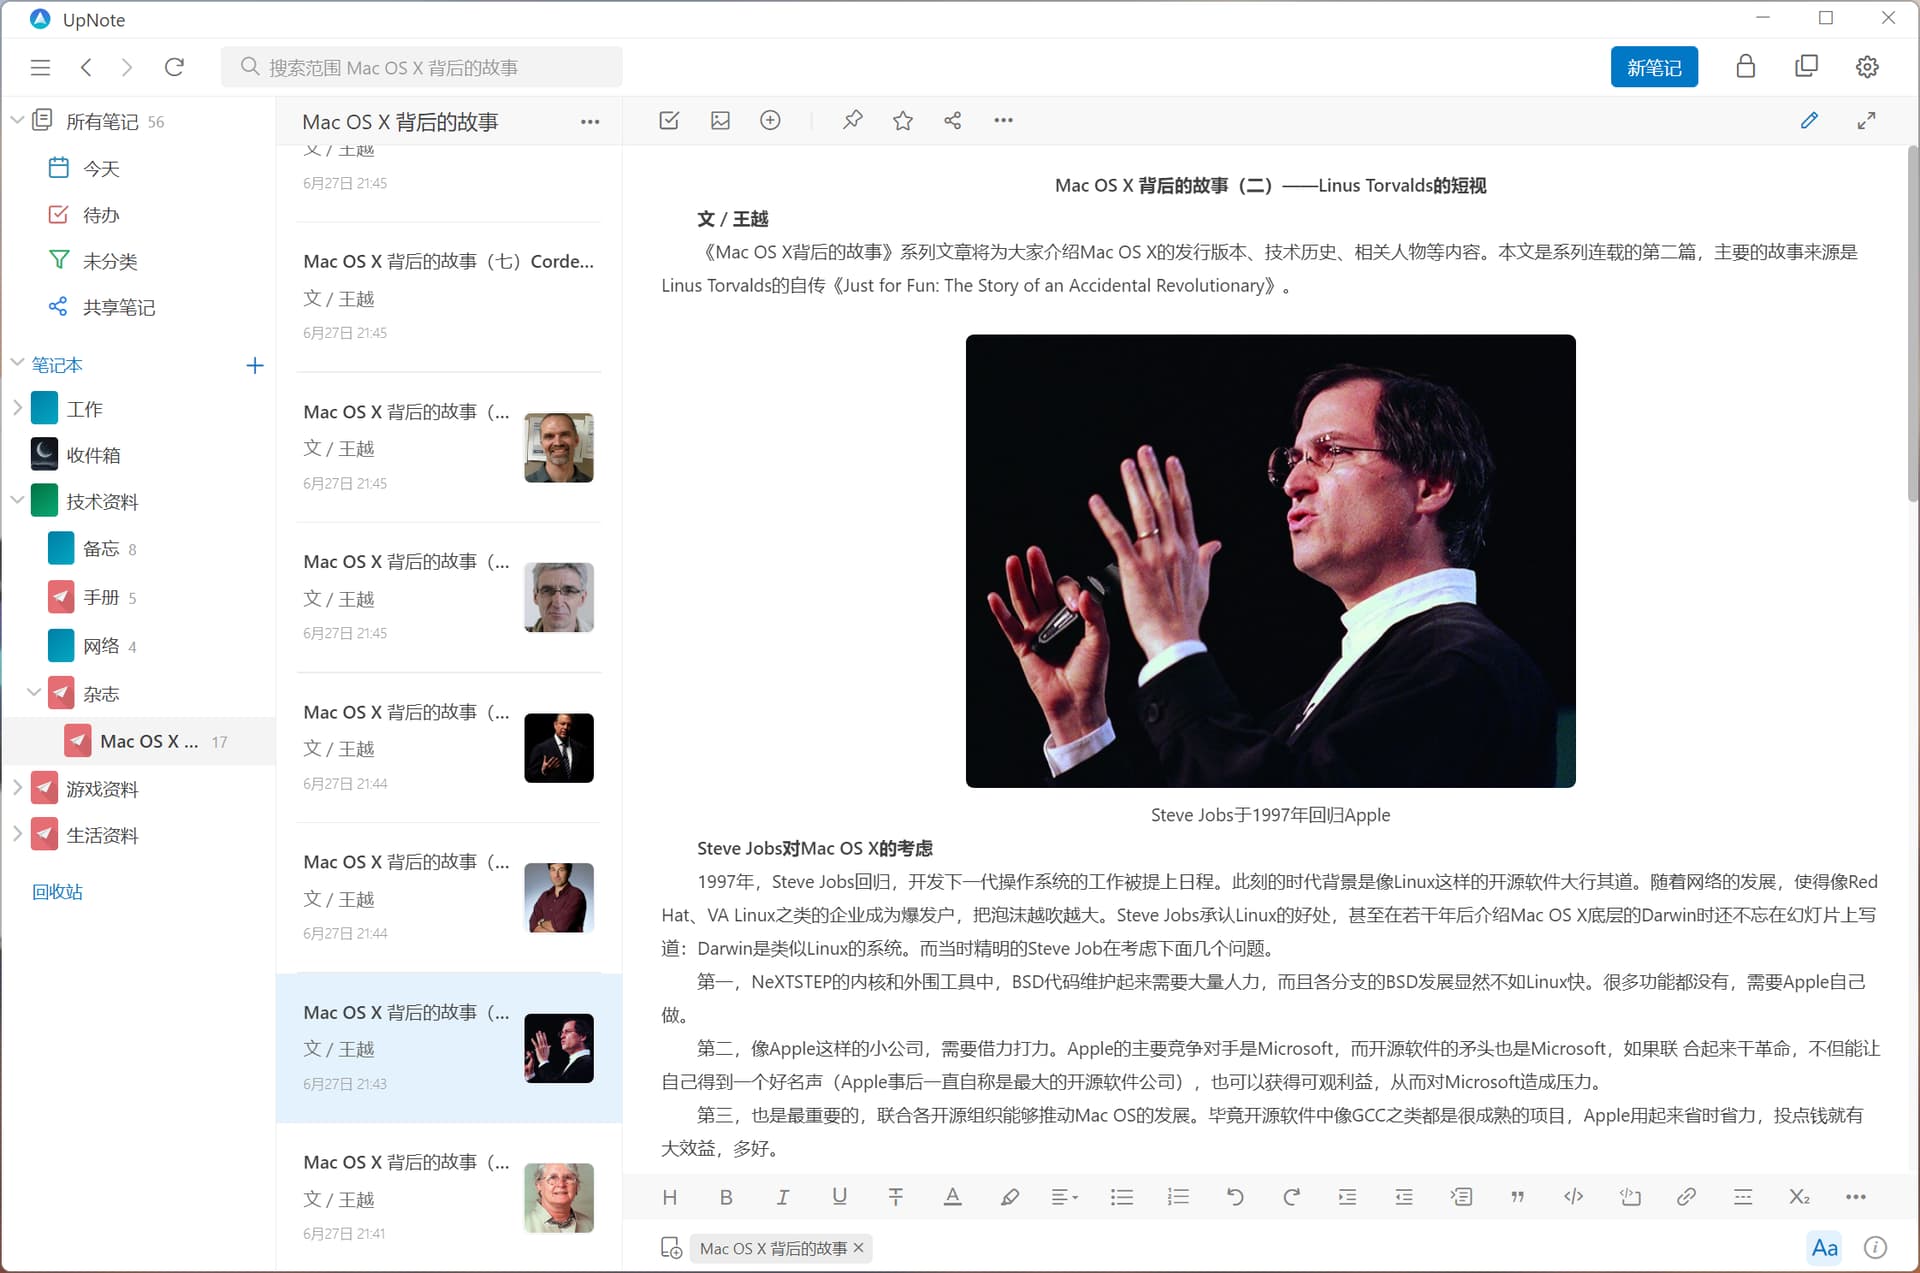The width and height of the screenshot is (1920, 1273).
Task: Click the lock app icon
Action: click(1745, 67)
